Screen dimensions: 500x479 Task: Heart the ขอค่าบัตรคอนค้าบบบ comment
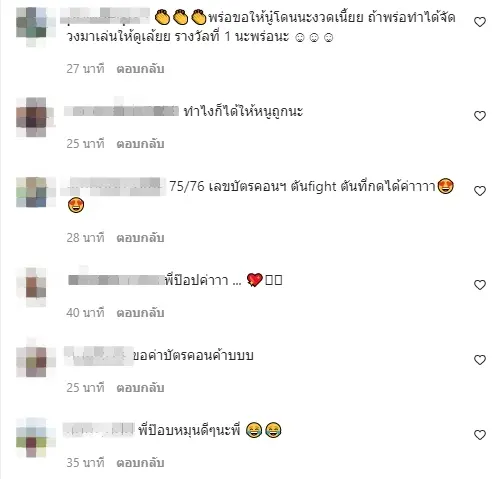pyautogui.click(x=480, y=360)
